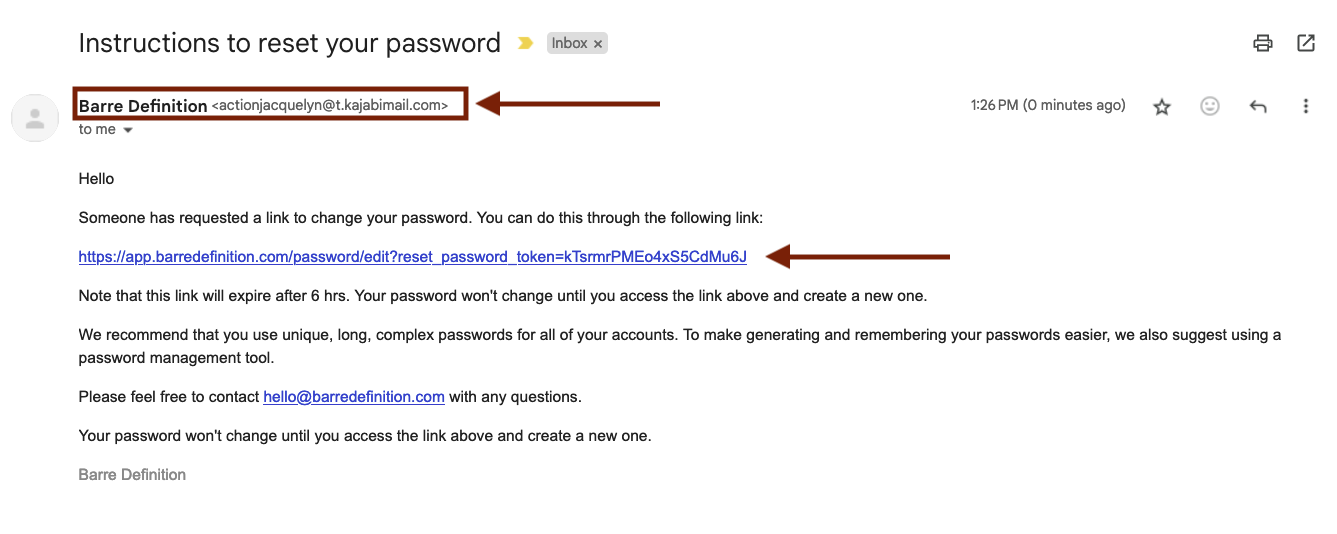Open the email in a new window

(1306, 43)
